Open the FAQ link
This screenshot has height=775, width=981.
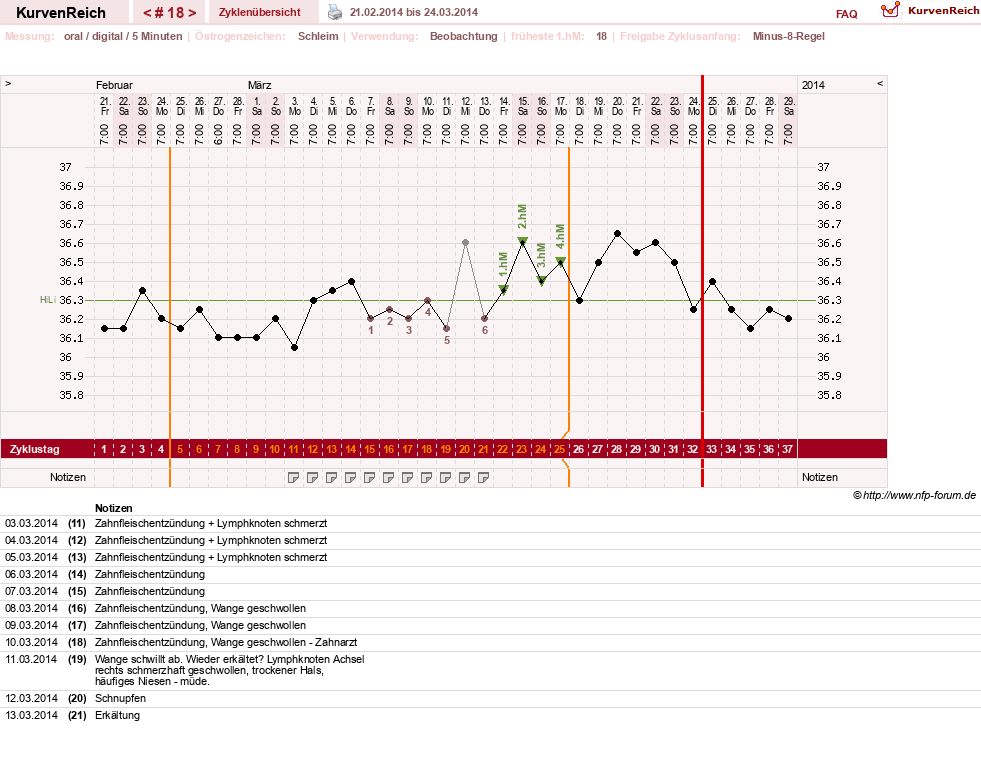[846, 14]
